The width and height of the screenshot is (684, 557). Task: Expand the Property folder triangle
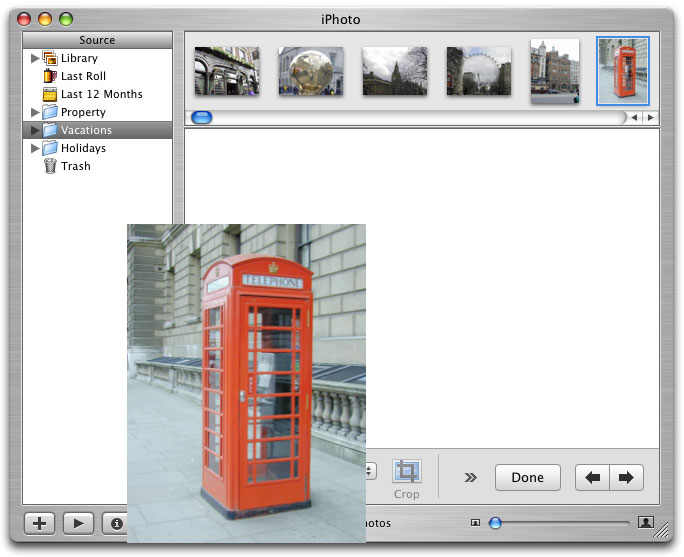35,113
